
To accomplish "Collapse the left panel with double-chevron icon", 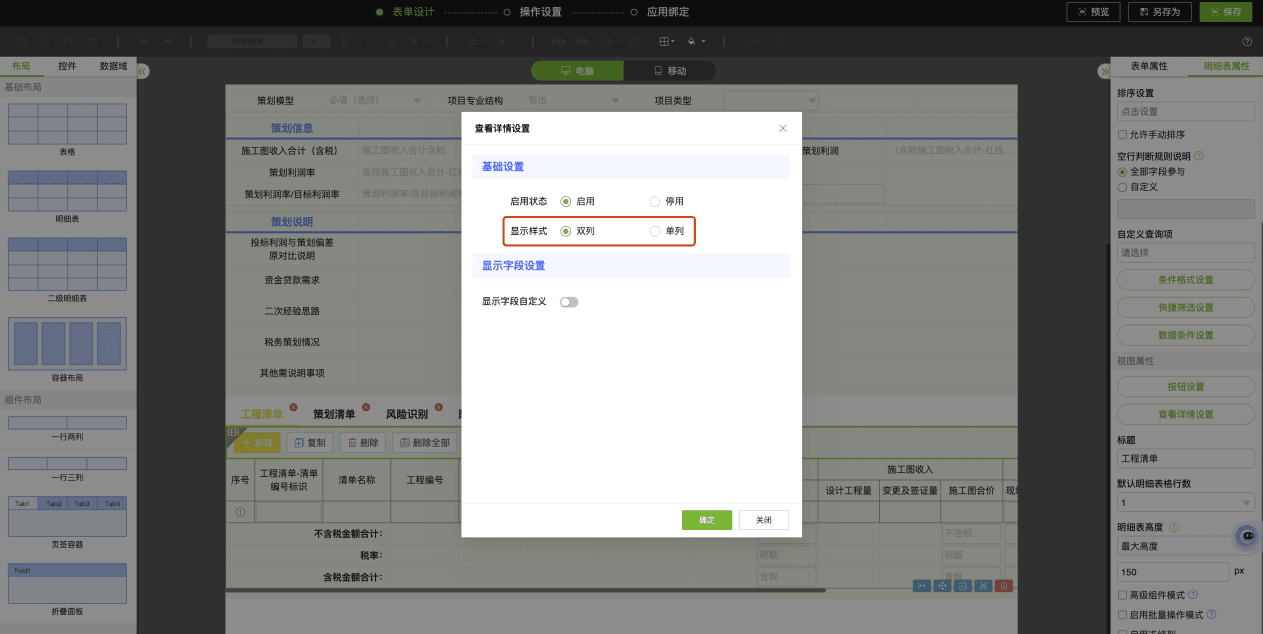I will 143,71.
